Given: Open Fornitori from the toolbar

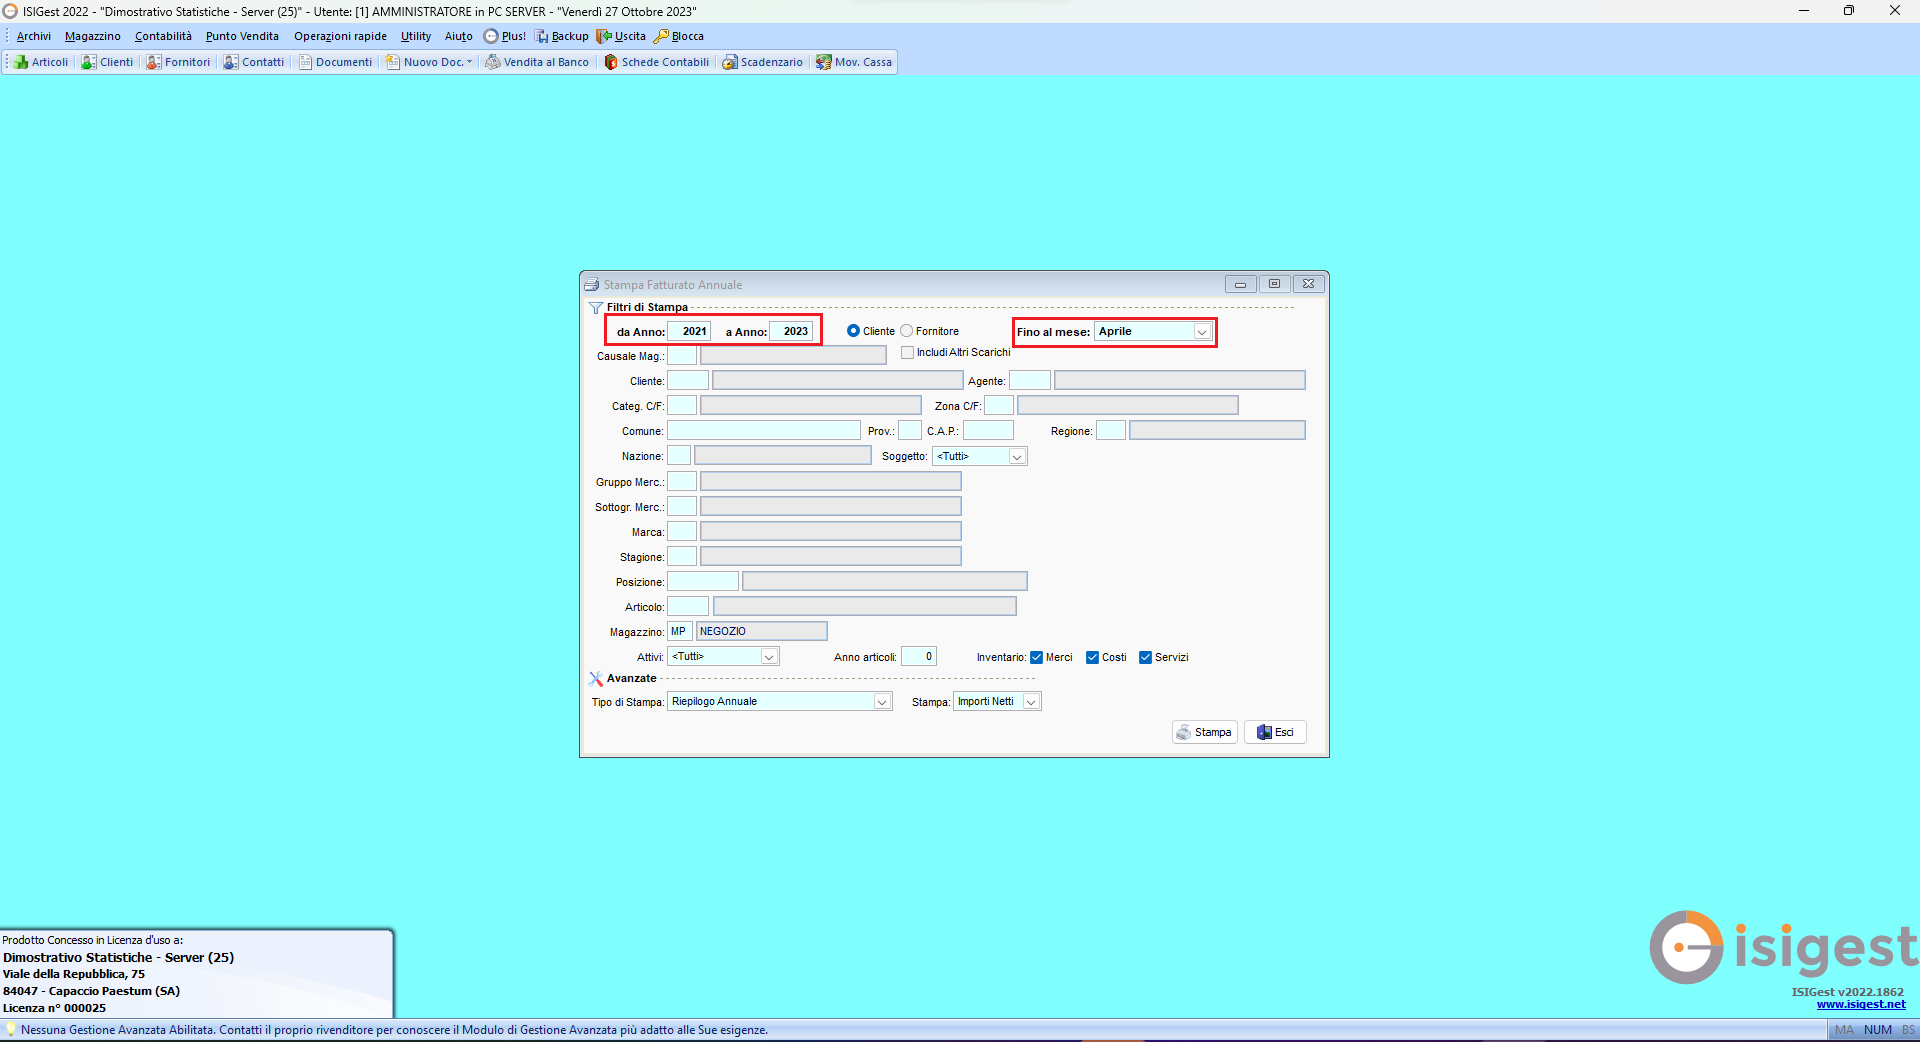Looking at the screenshot, I should click(178, 62).
